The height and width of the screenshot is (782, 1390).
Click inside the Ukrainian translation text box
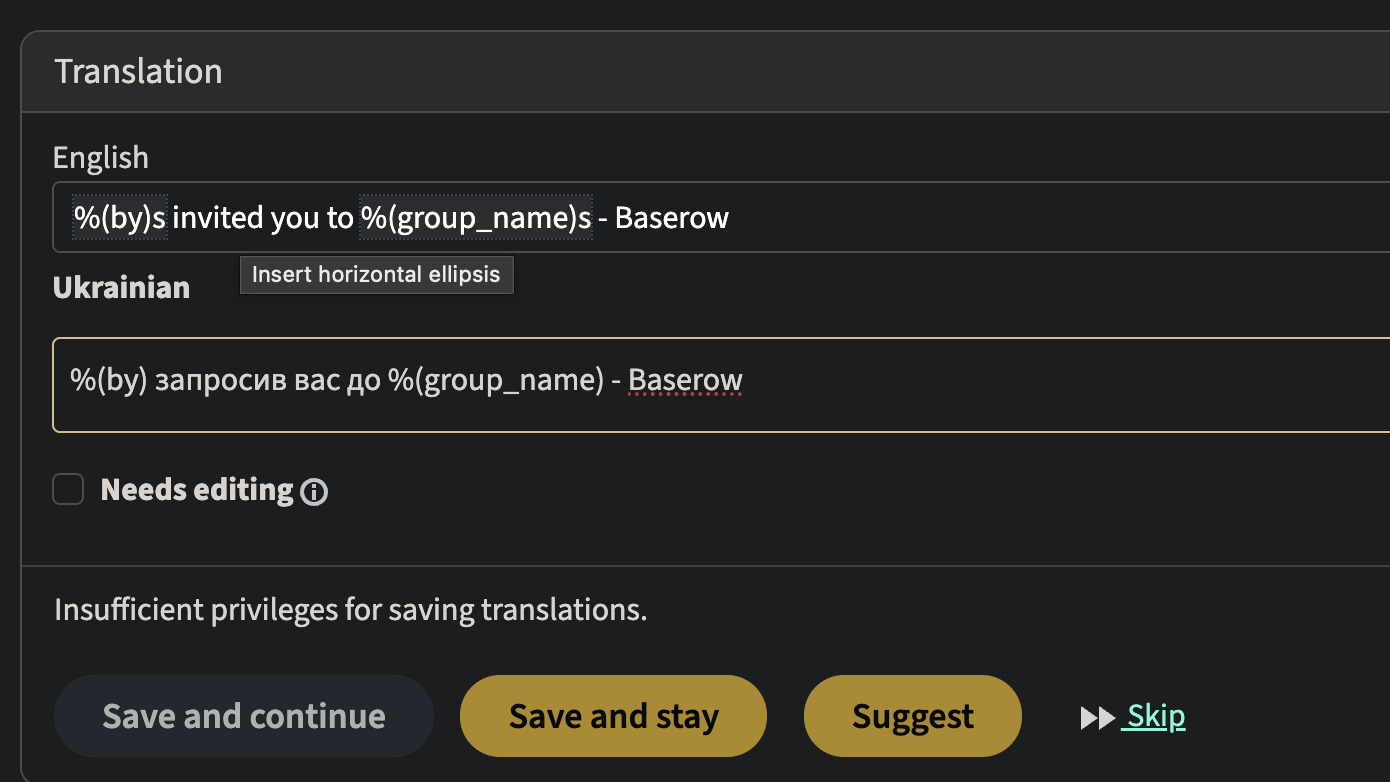click(x=900, y=385)
